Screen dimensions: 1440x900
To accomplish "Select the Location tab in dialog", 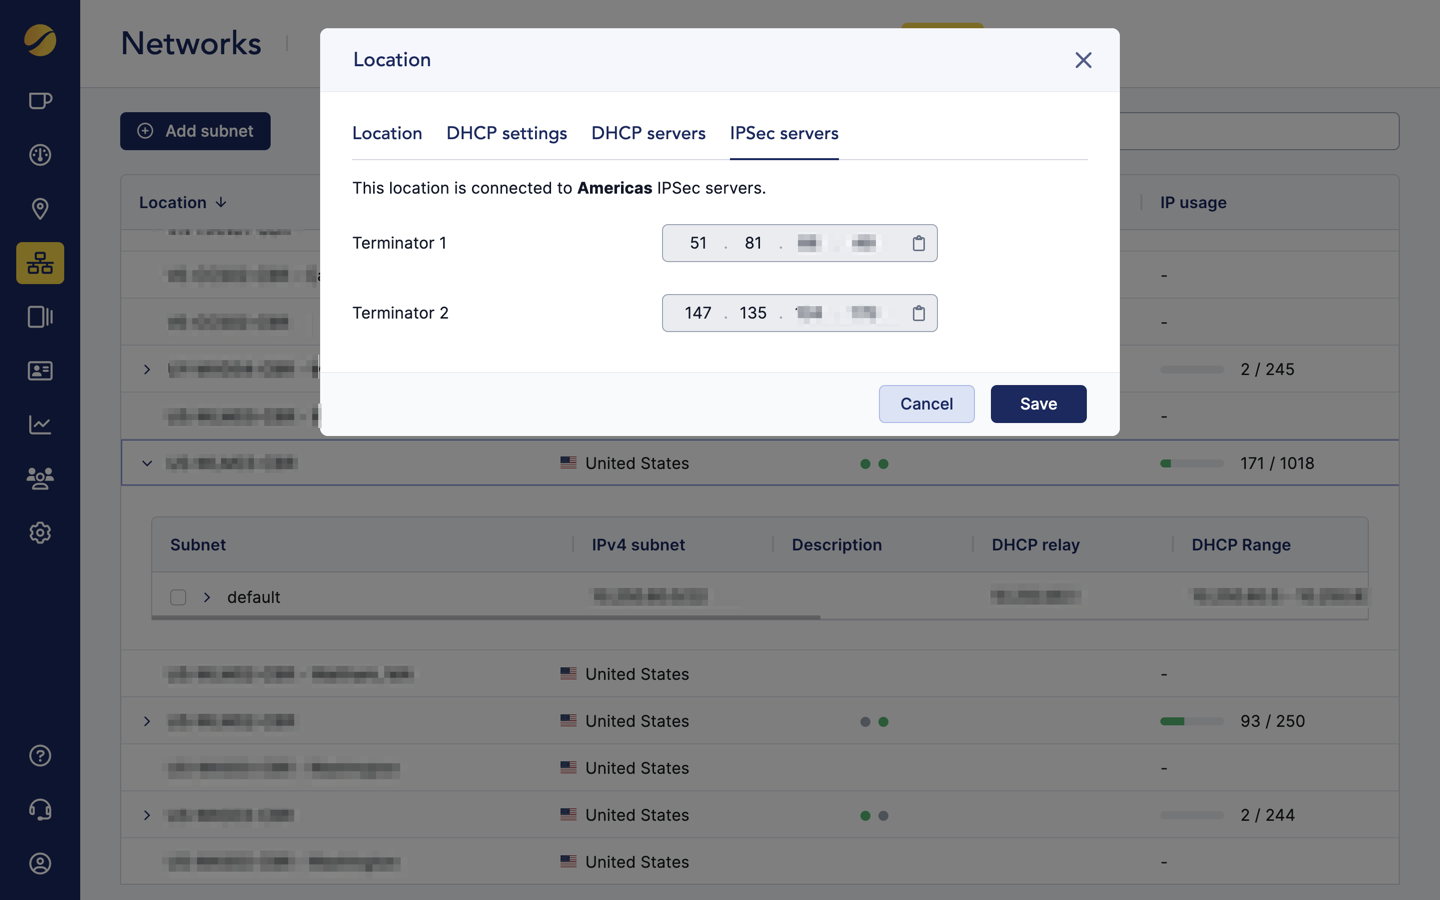I will click(387, 133).
